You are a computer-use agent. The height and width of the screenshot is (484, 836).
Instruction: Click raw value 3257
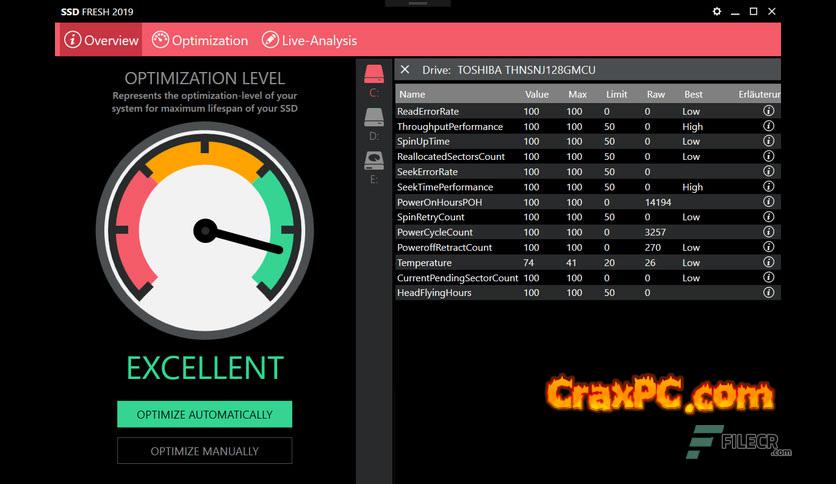655,232
